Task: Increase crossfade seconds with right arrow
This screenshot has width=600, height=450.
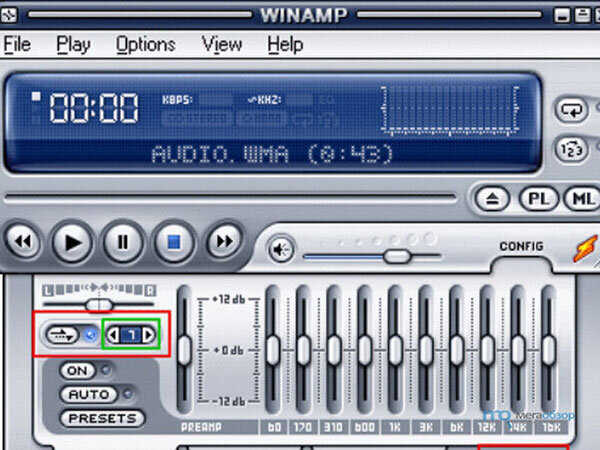Action: 148,335
